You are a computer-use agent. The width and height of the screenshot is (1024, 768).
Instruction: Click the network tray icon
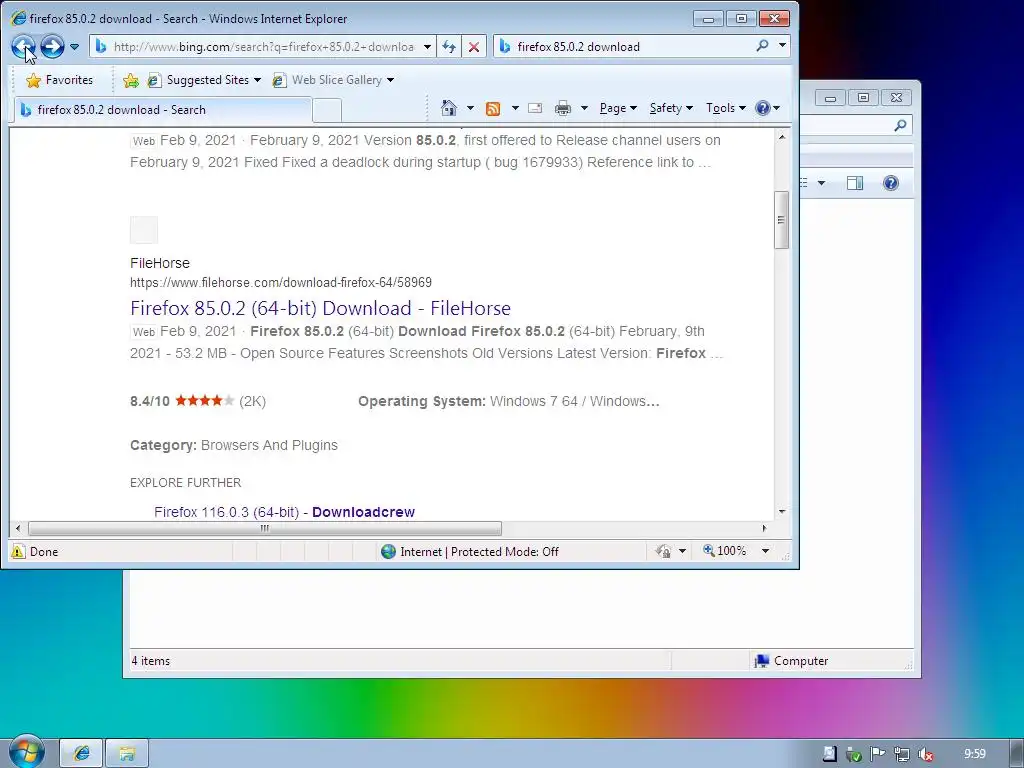(901, 754)
